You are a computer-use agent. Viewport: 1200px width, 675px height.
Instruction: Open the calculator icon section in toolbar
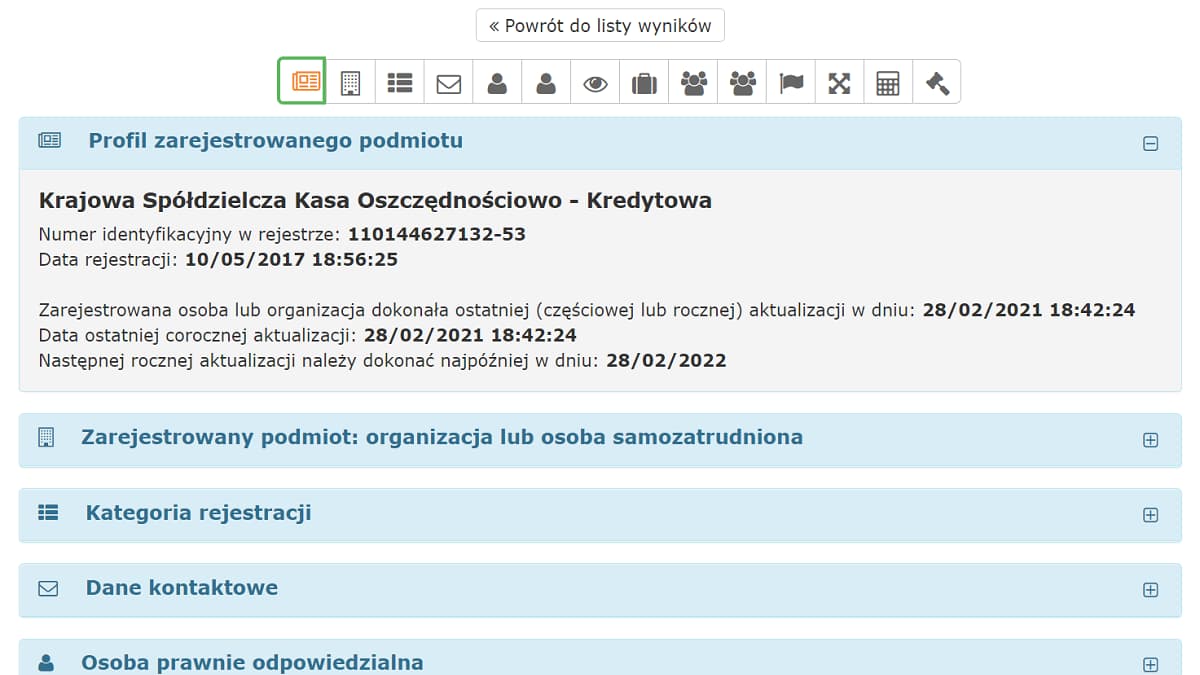coord(888,82)
